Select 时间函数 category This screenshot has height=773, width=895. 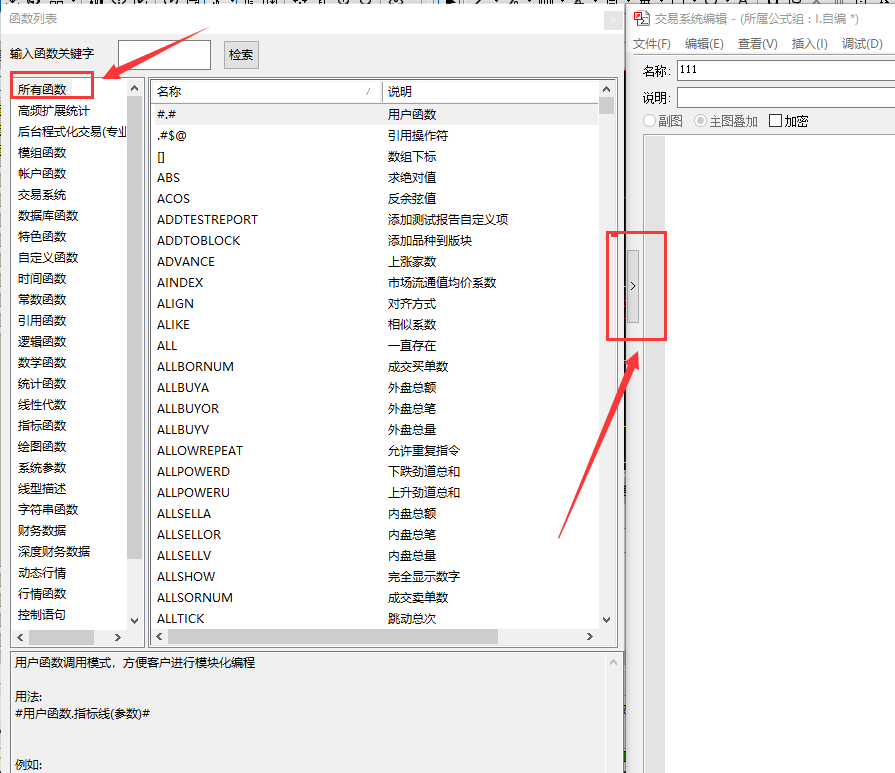tap(42, 279)
